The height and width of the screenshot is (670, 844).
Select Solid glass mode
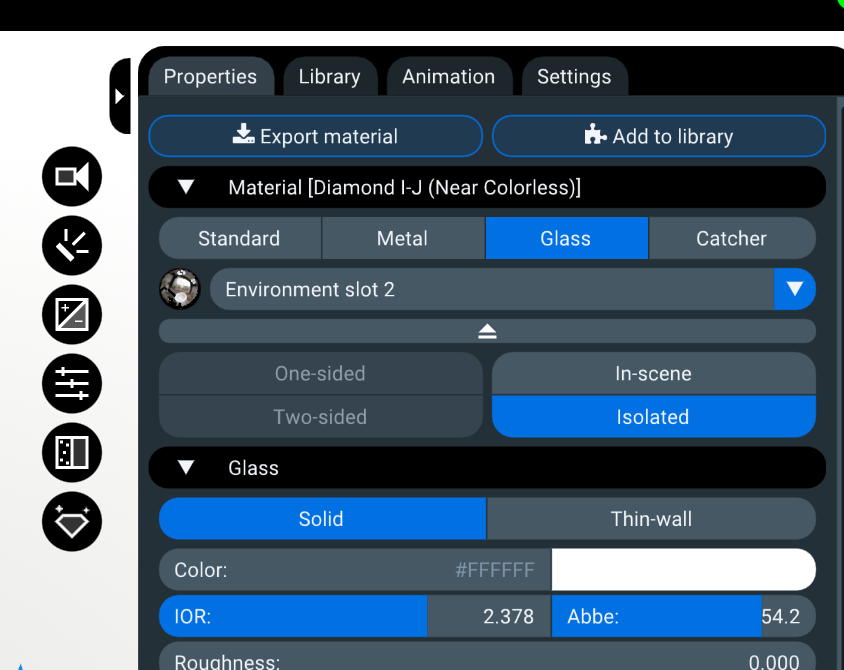322,519
